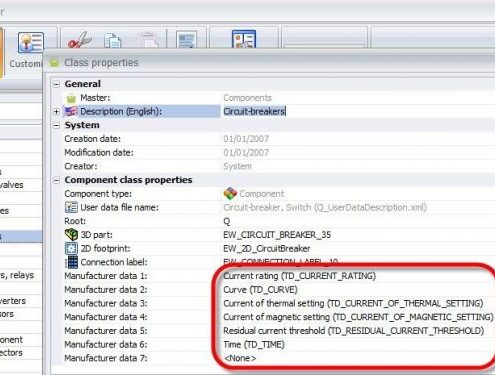Collapse the General section
The height and width of the screenshot is (375, 495).
57,84
